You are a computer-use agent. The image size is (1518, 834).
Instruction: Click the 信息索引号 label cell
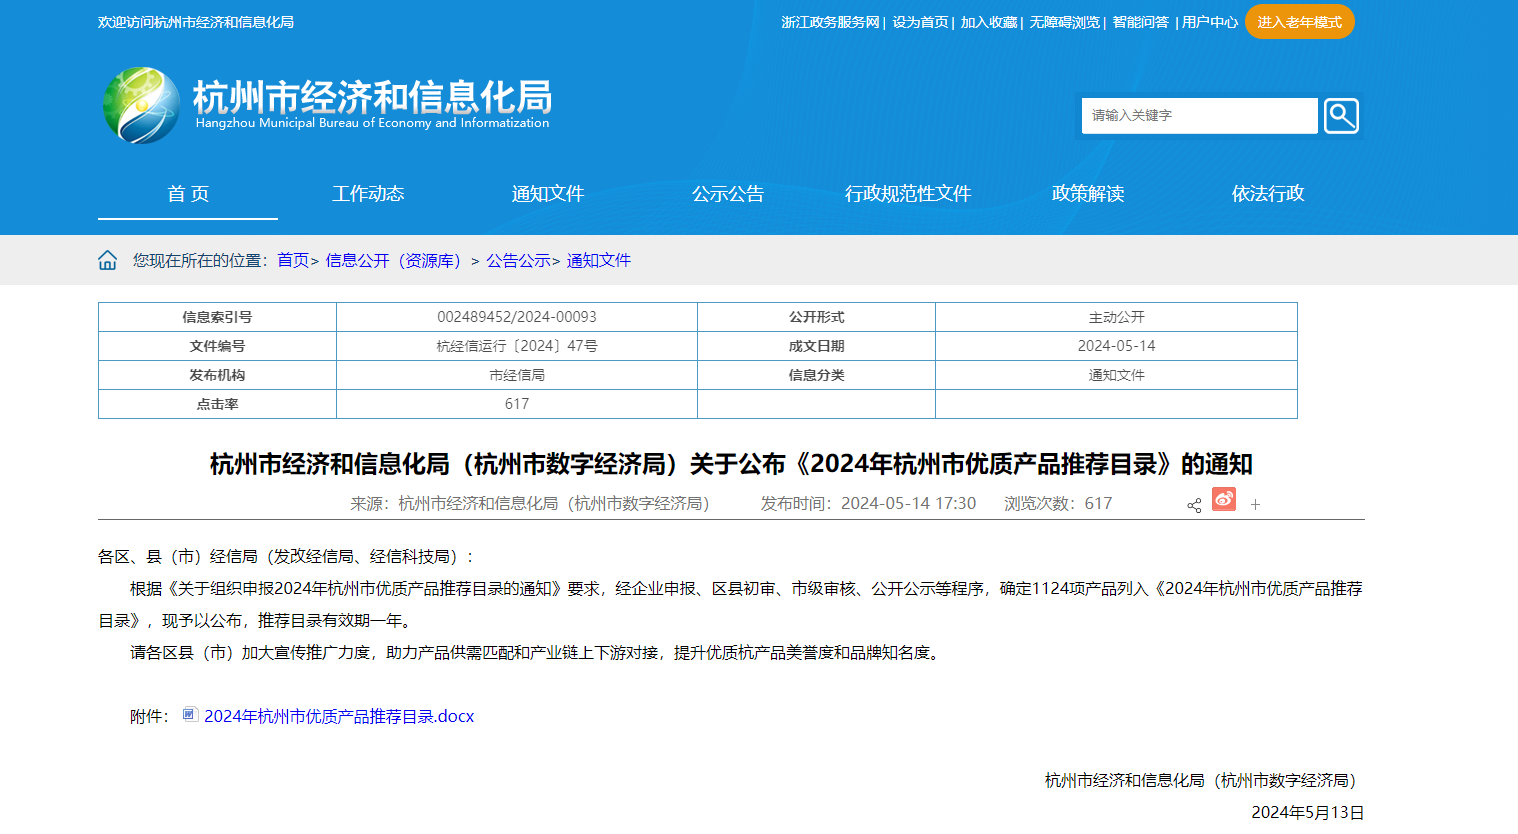(217, 317)
